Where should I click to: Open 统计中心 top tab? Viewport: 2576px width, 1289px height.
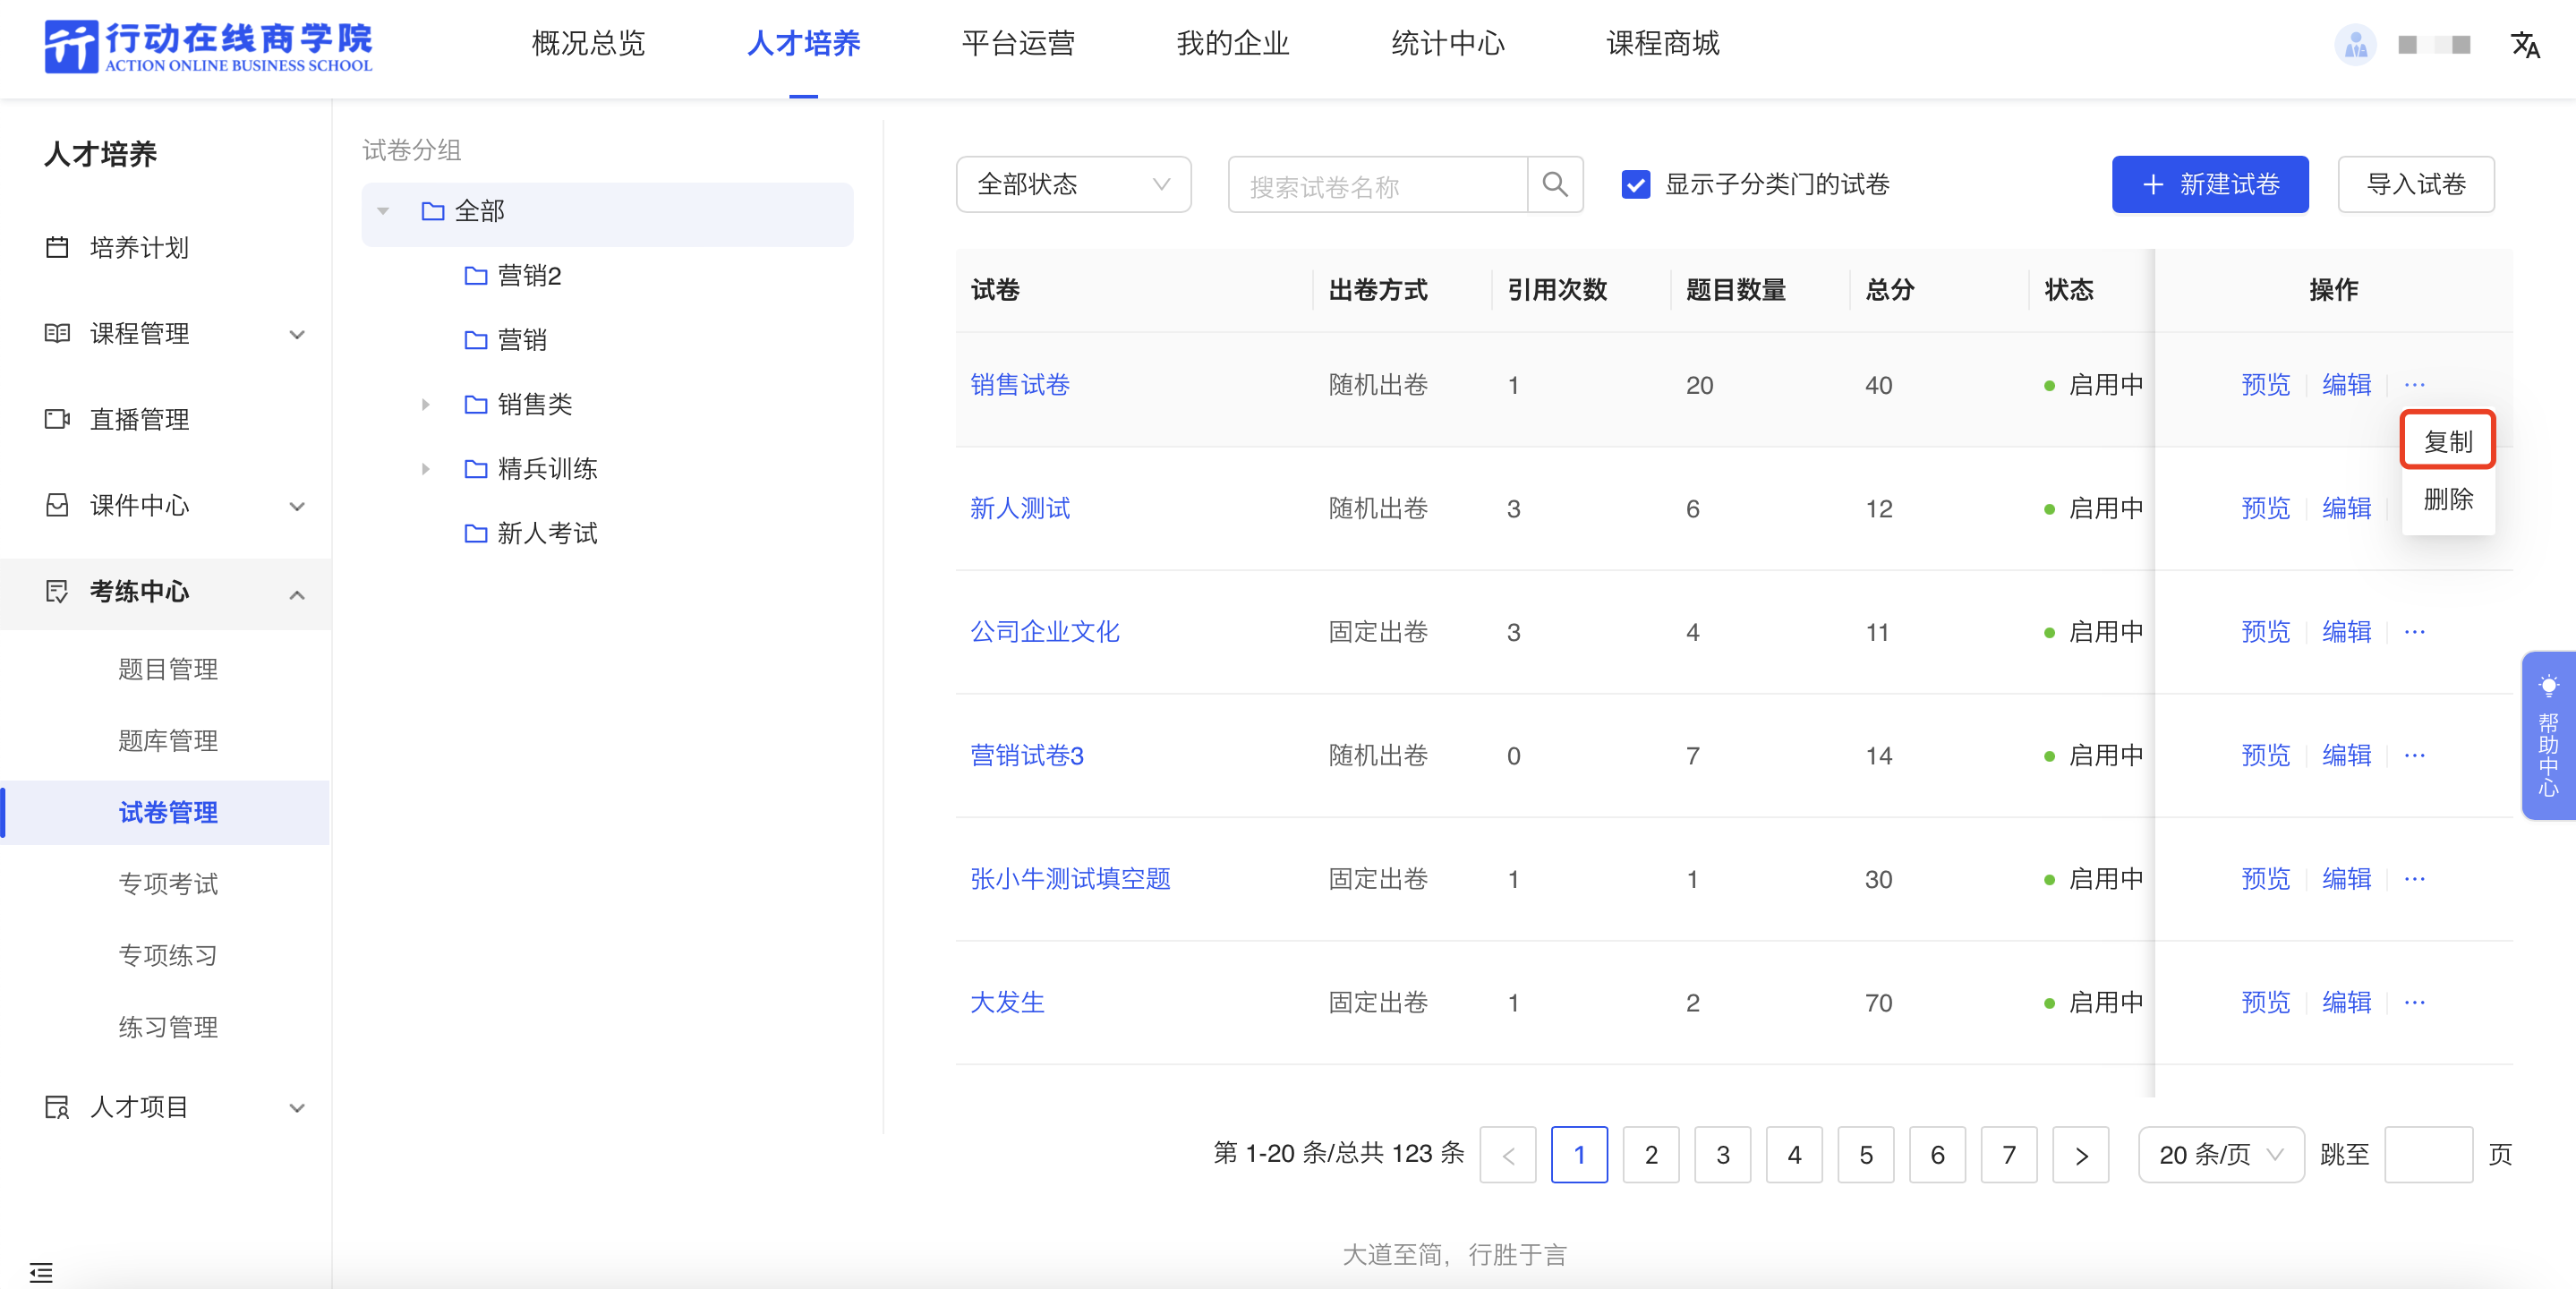pos(1448,43)
